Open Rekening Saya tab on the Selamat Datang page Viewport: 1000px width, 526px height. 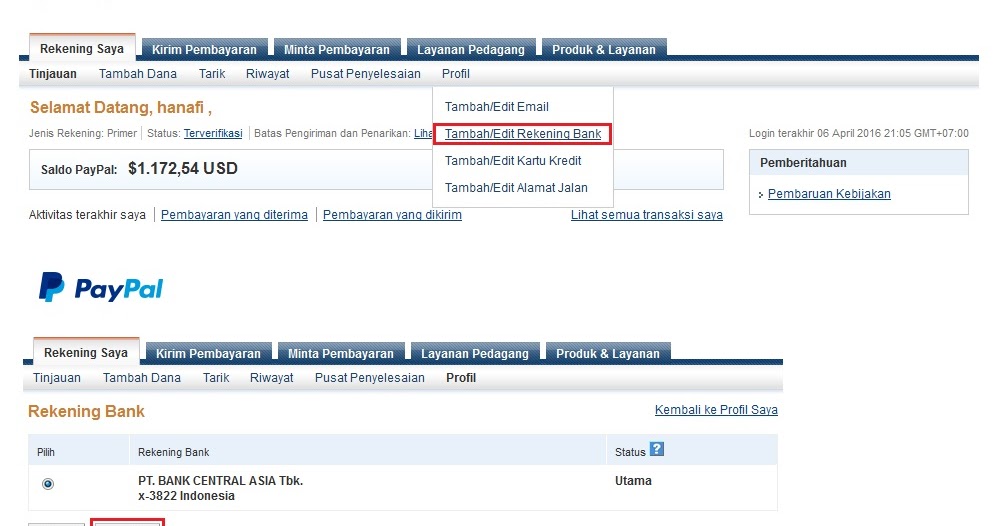[82, 48]
